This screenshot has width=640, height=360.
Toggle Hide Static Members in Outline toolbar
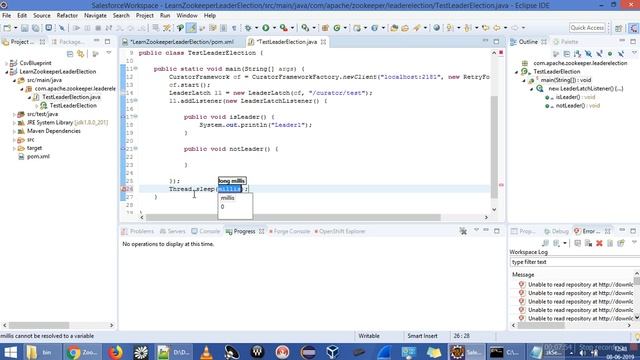click(x=599, y=54)
